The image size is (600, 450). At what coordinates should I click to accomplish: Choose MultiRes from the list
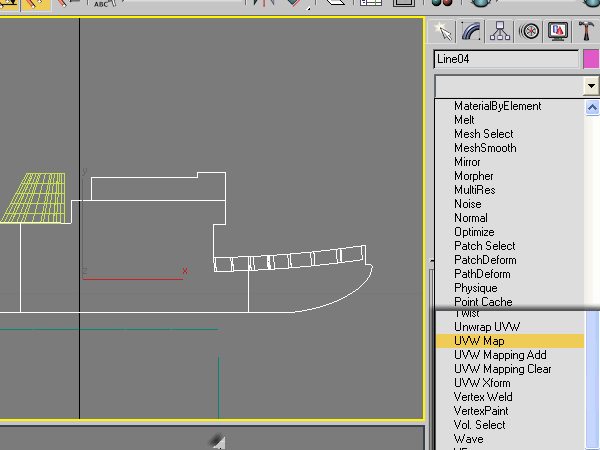coord(475,190)
